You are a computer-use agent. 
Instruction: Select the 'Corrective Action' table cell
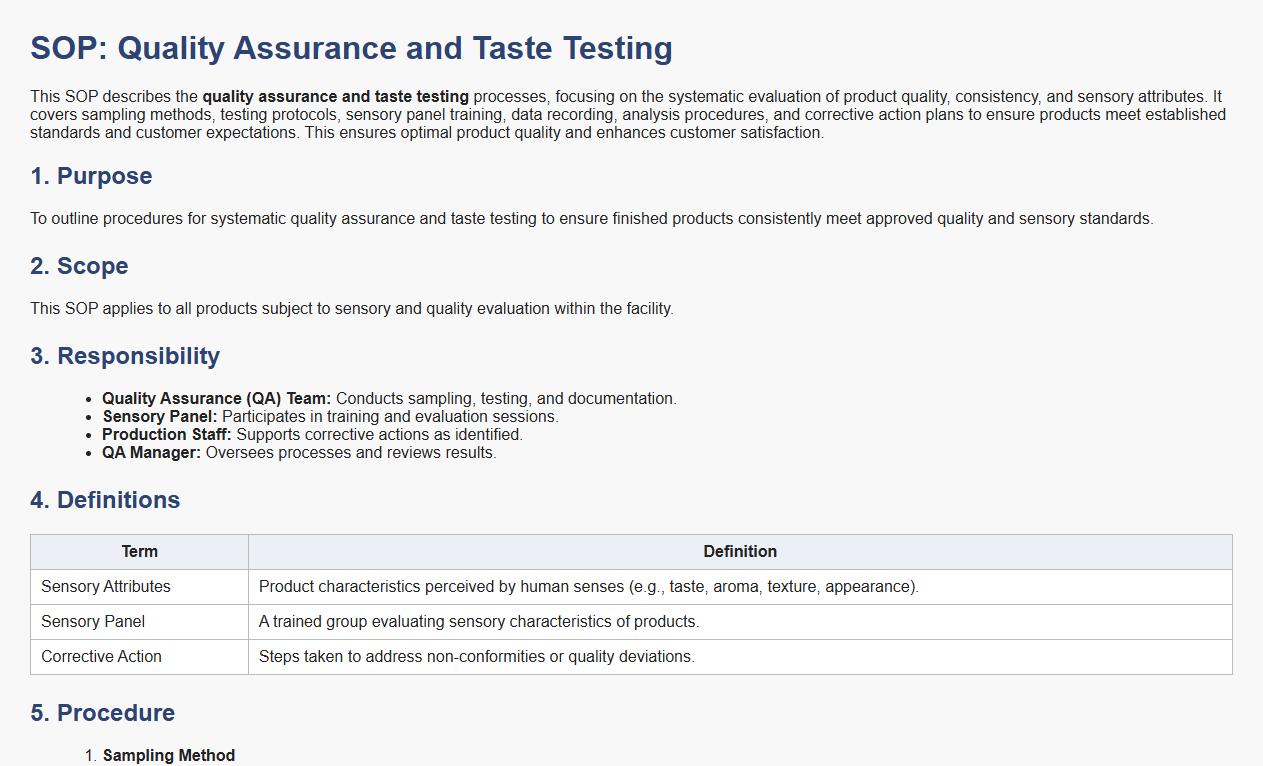click(101, 657)
